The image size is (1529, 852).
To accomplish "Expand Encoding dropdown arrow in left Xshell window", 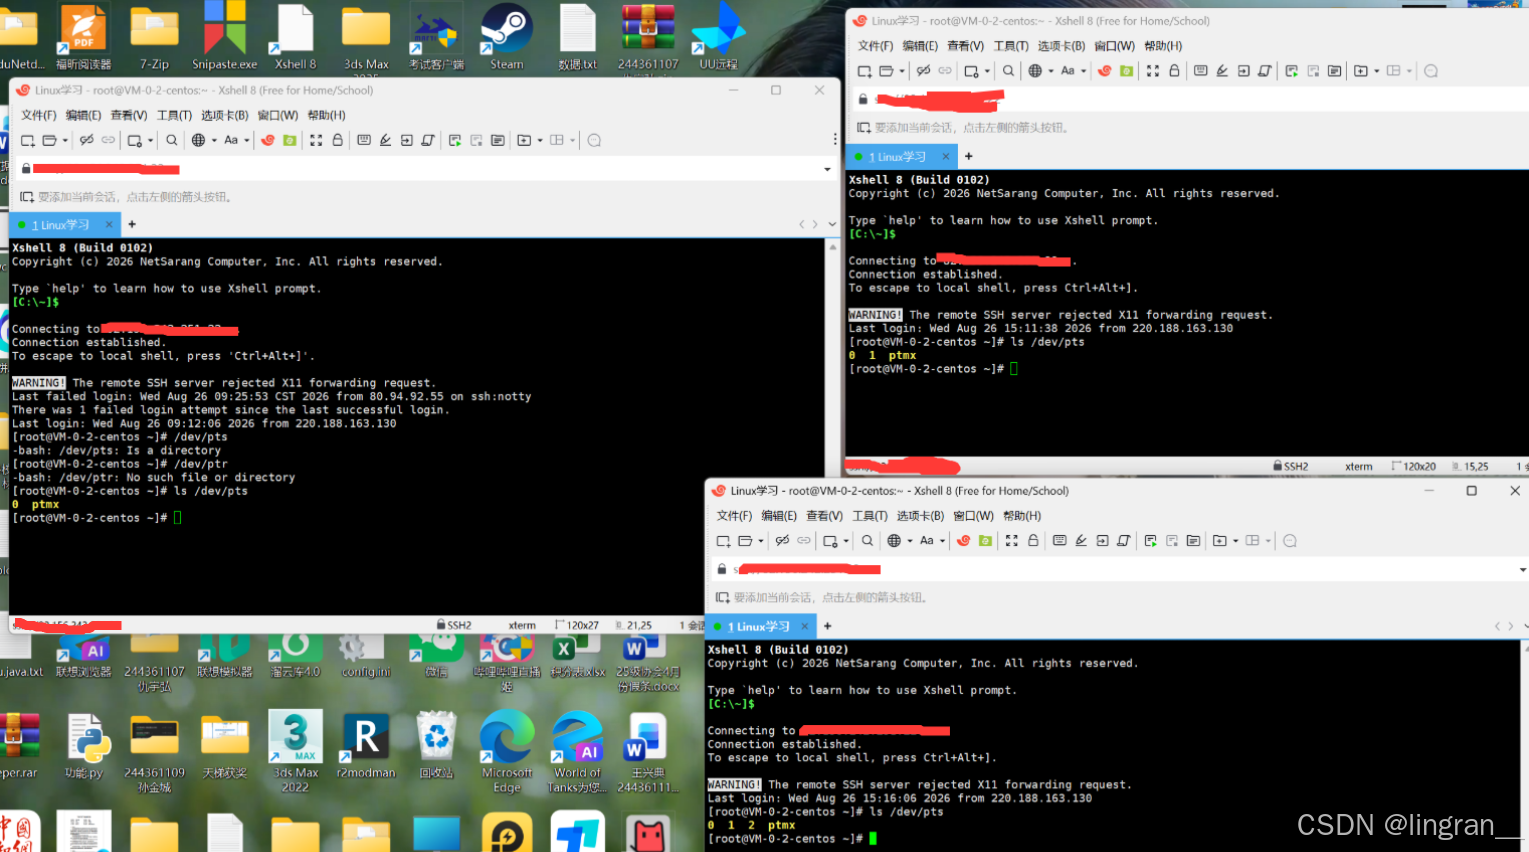I will coord(213,141).
